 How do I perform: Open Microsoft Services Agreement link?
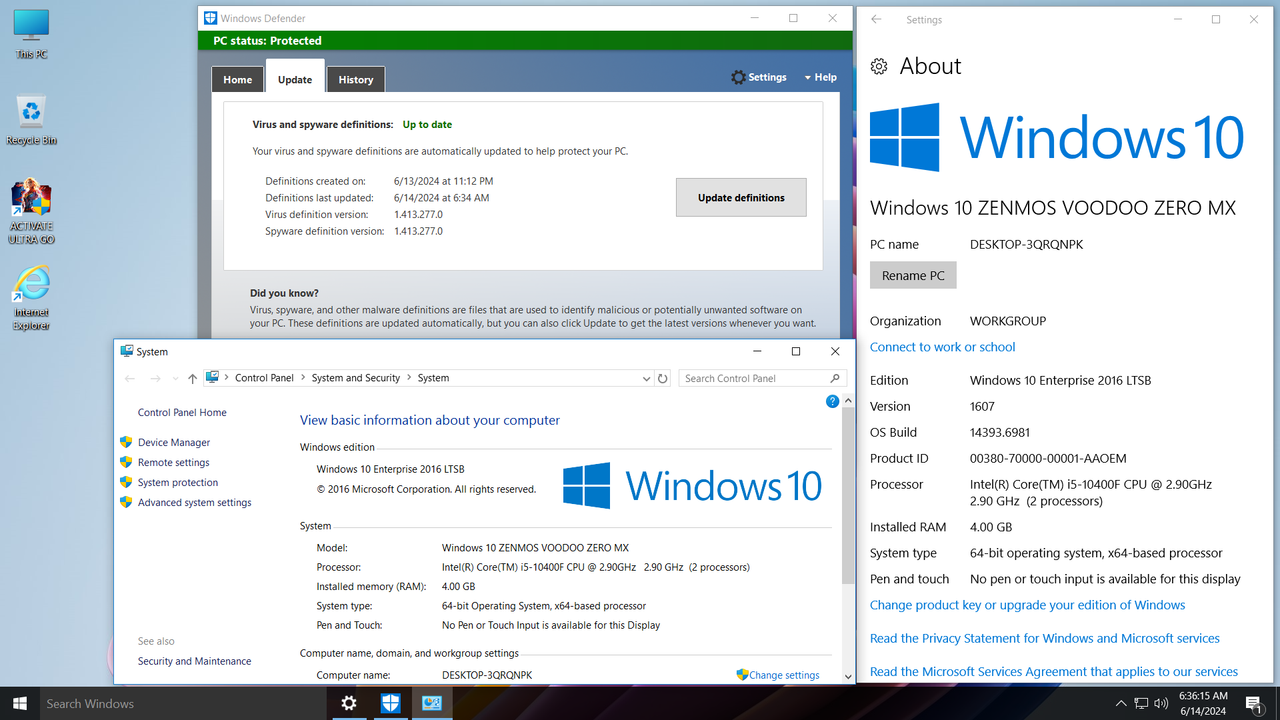(1054, 672)
